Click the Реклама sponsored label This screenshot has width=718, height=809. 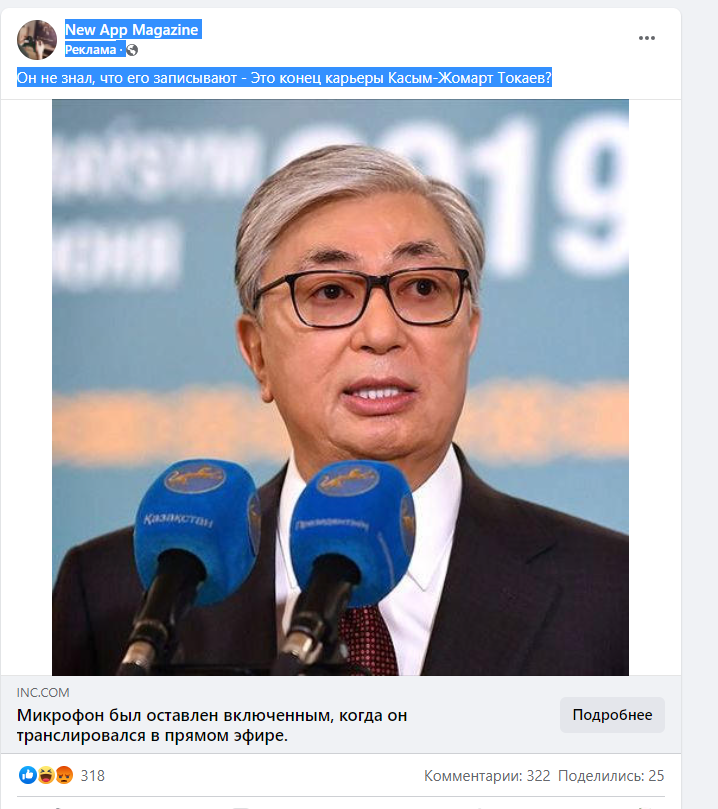[x=91, y=50]
